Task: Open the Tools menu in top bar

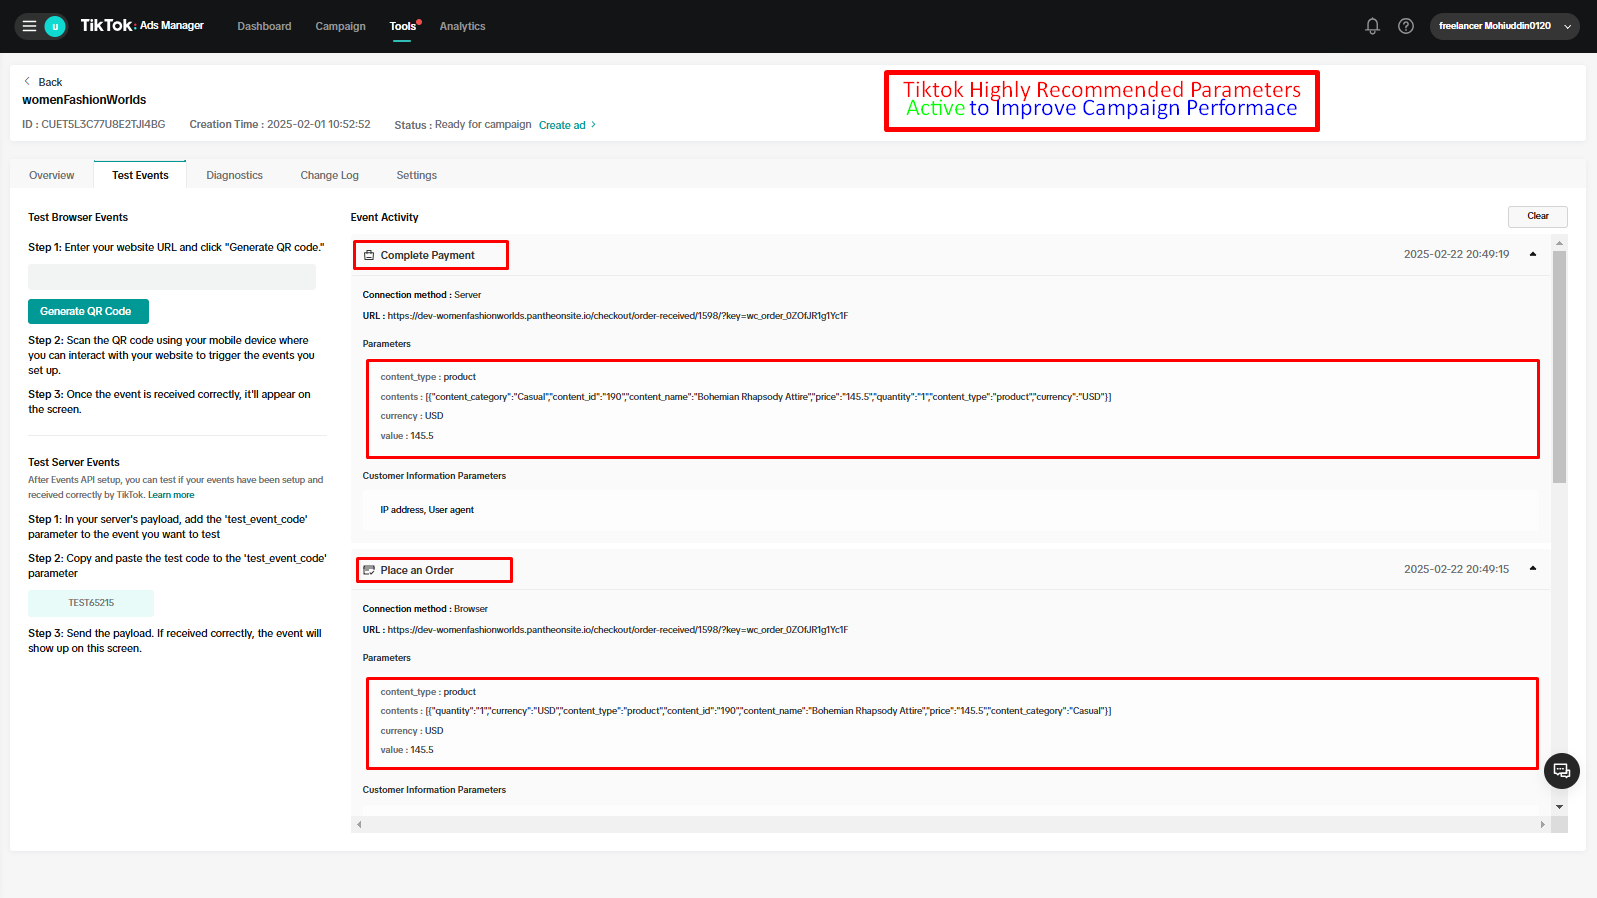Action: pos(403,26)
